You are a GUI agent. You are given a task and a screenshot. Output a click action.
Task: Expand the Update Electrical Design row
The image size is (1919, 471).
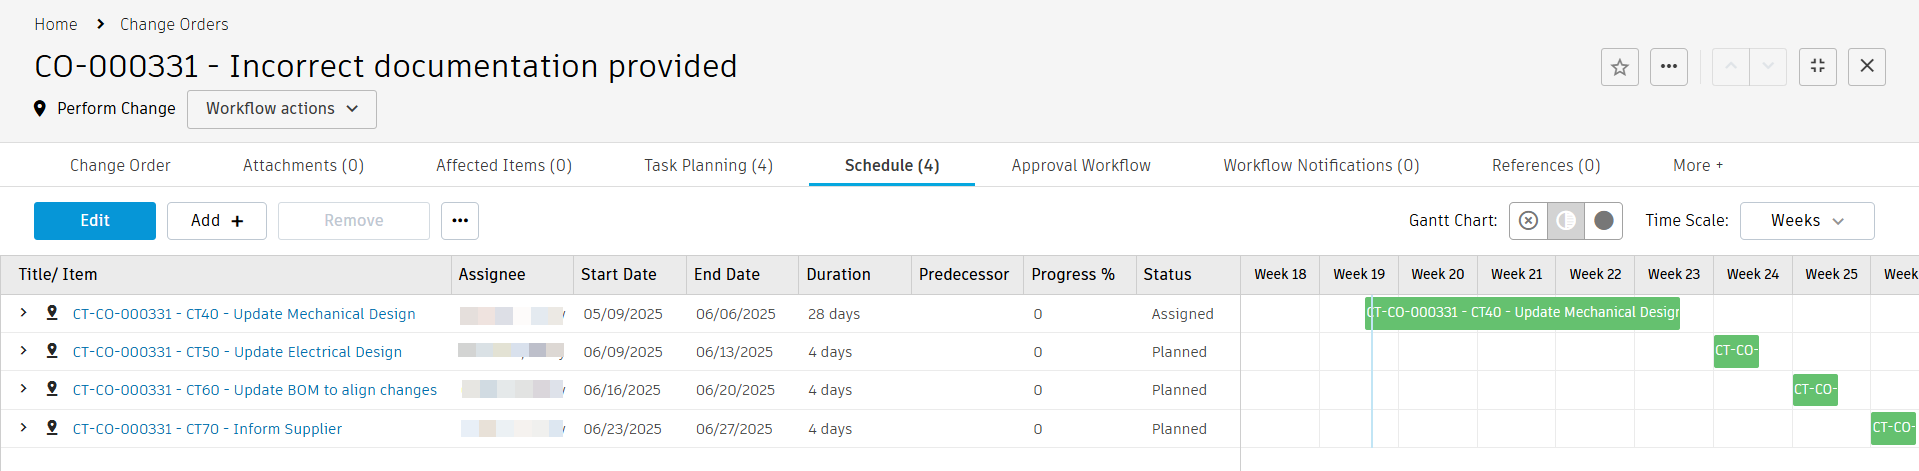click(23, 351)
